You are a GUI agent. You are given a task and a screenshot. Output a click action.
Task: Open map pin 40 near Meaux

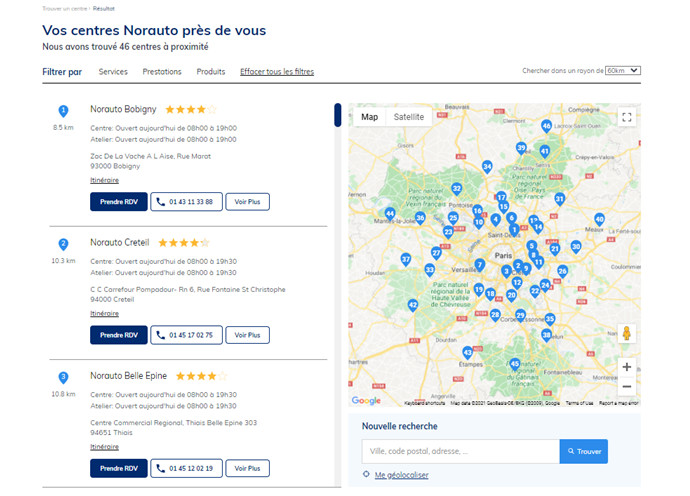point(599,219)
